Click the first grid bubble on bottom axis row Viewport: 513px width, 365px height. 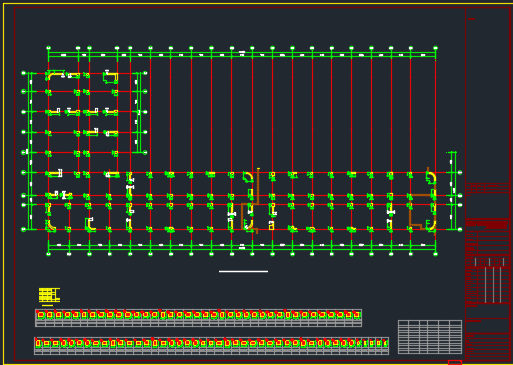point(49,254)
